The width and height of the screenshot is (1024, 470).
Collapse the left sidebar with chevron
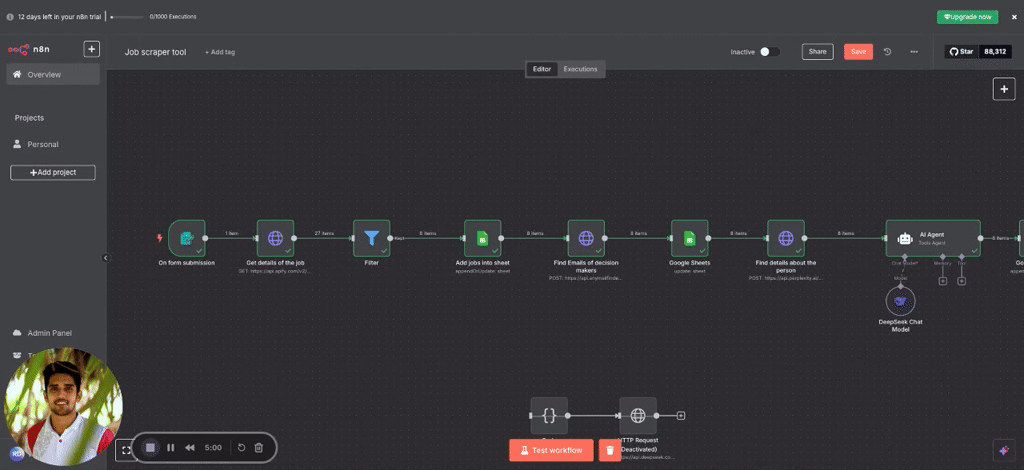click(105, 258)
